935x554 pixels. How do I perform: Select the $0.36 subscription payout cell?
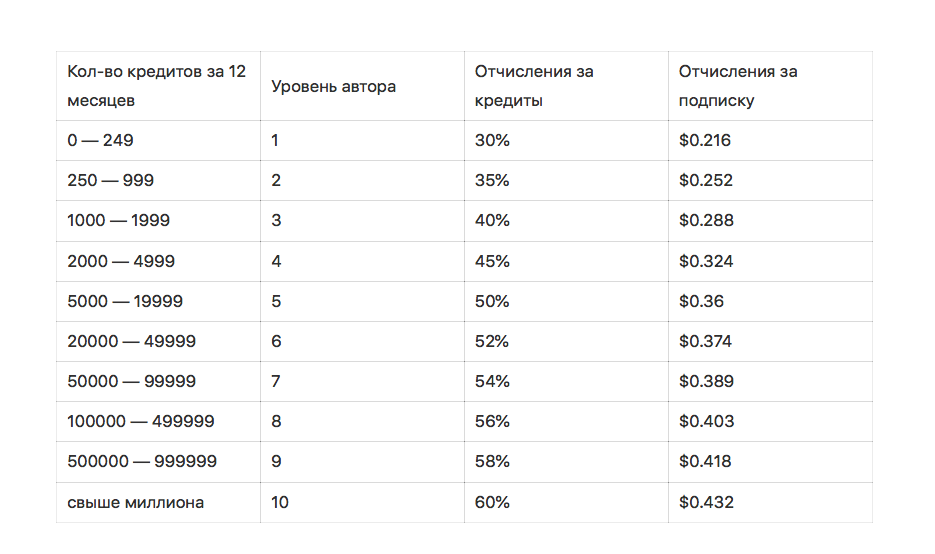point(770,301)
